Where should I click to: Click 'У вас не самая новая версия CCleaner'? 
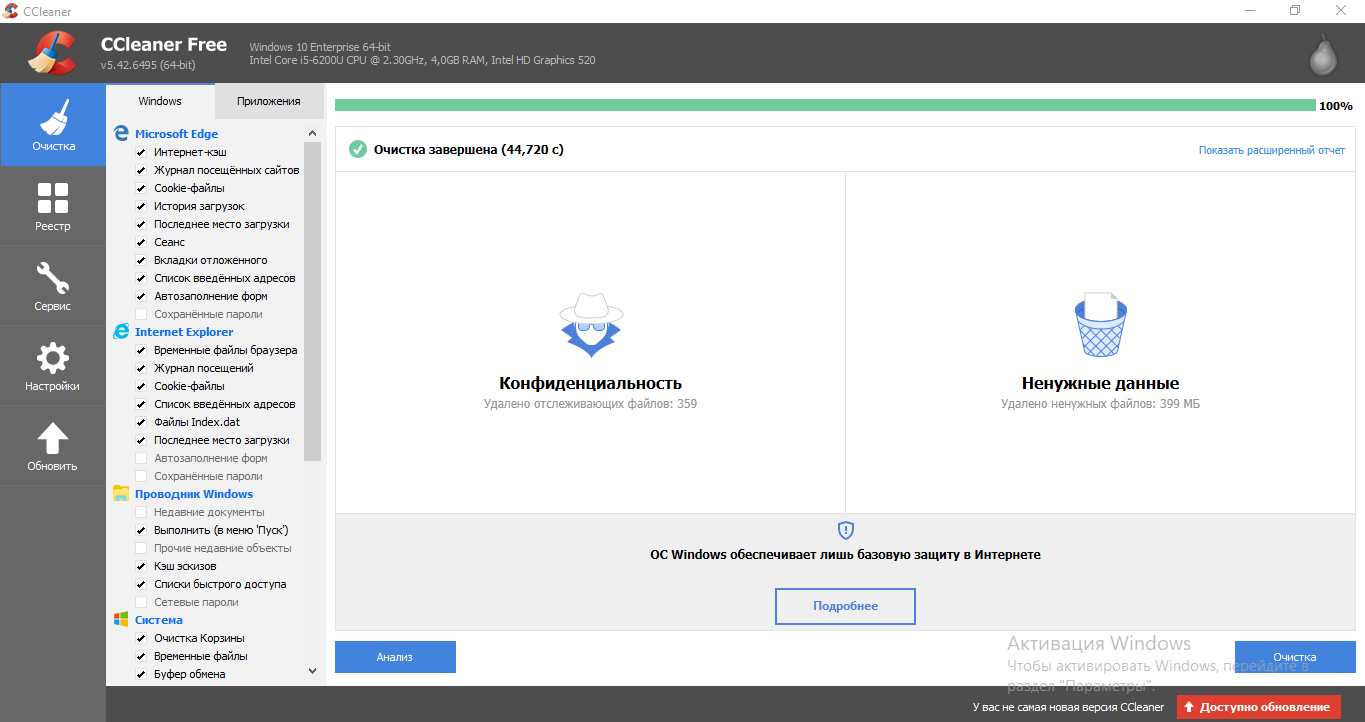(1068, 707)
